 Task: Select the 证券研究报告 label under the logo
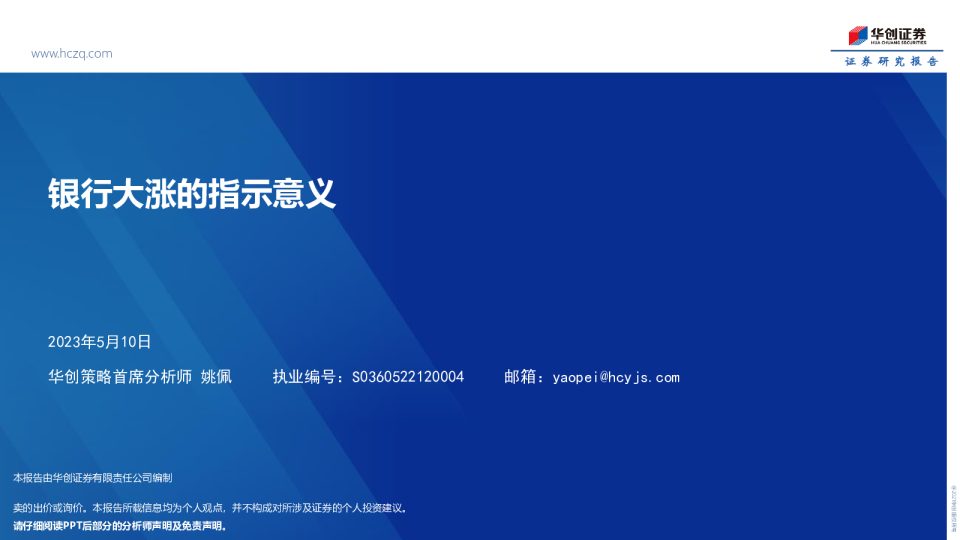coord(891,62)
